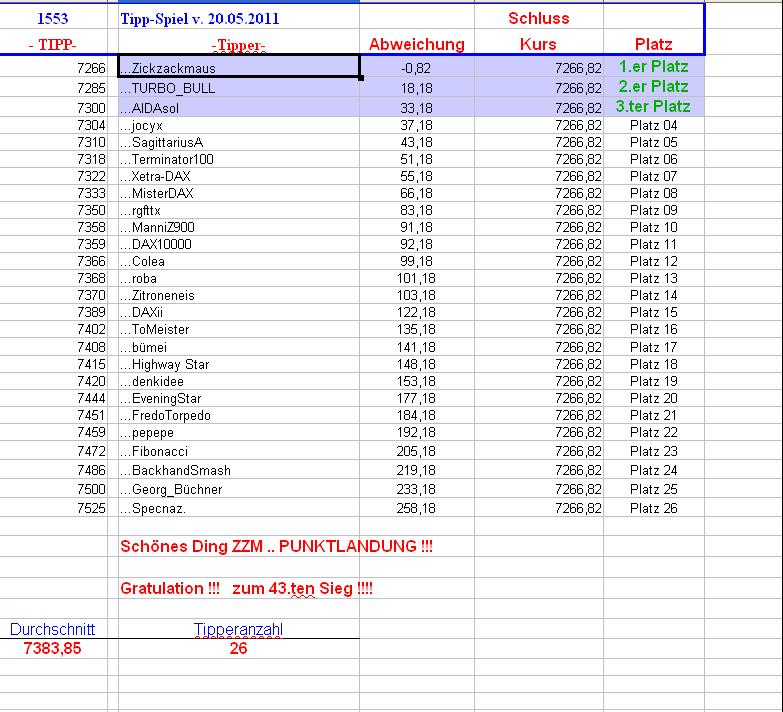Click the average value 7383,85
Image resolution: width=783 pixels, height=712 pixels.
pyautogui.click(x=52, y=648)
